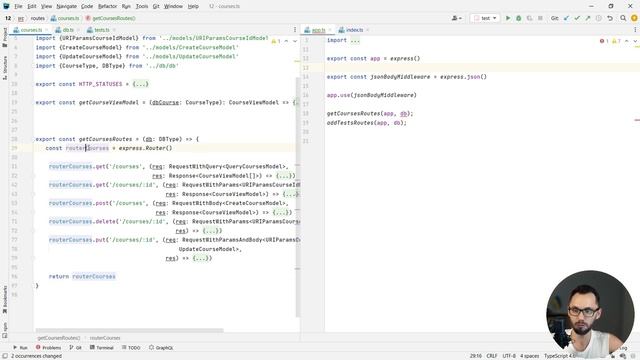Open the test run configuration dropdown
Screen dimensions: 640x360
coord(485,18)
